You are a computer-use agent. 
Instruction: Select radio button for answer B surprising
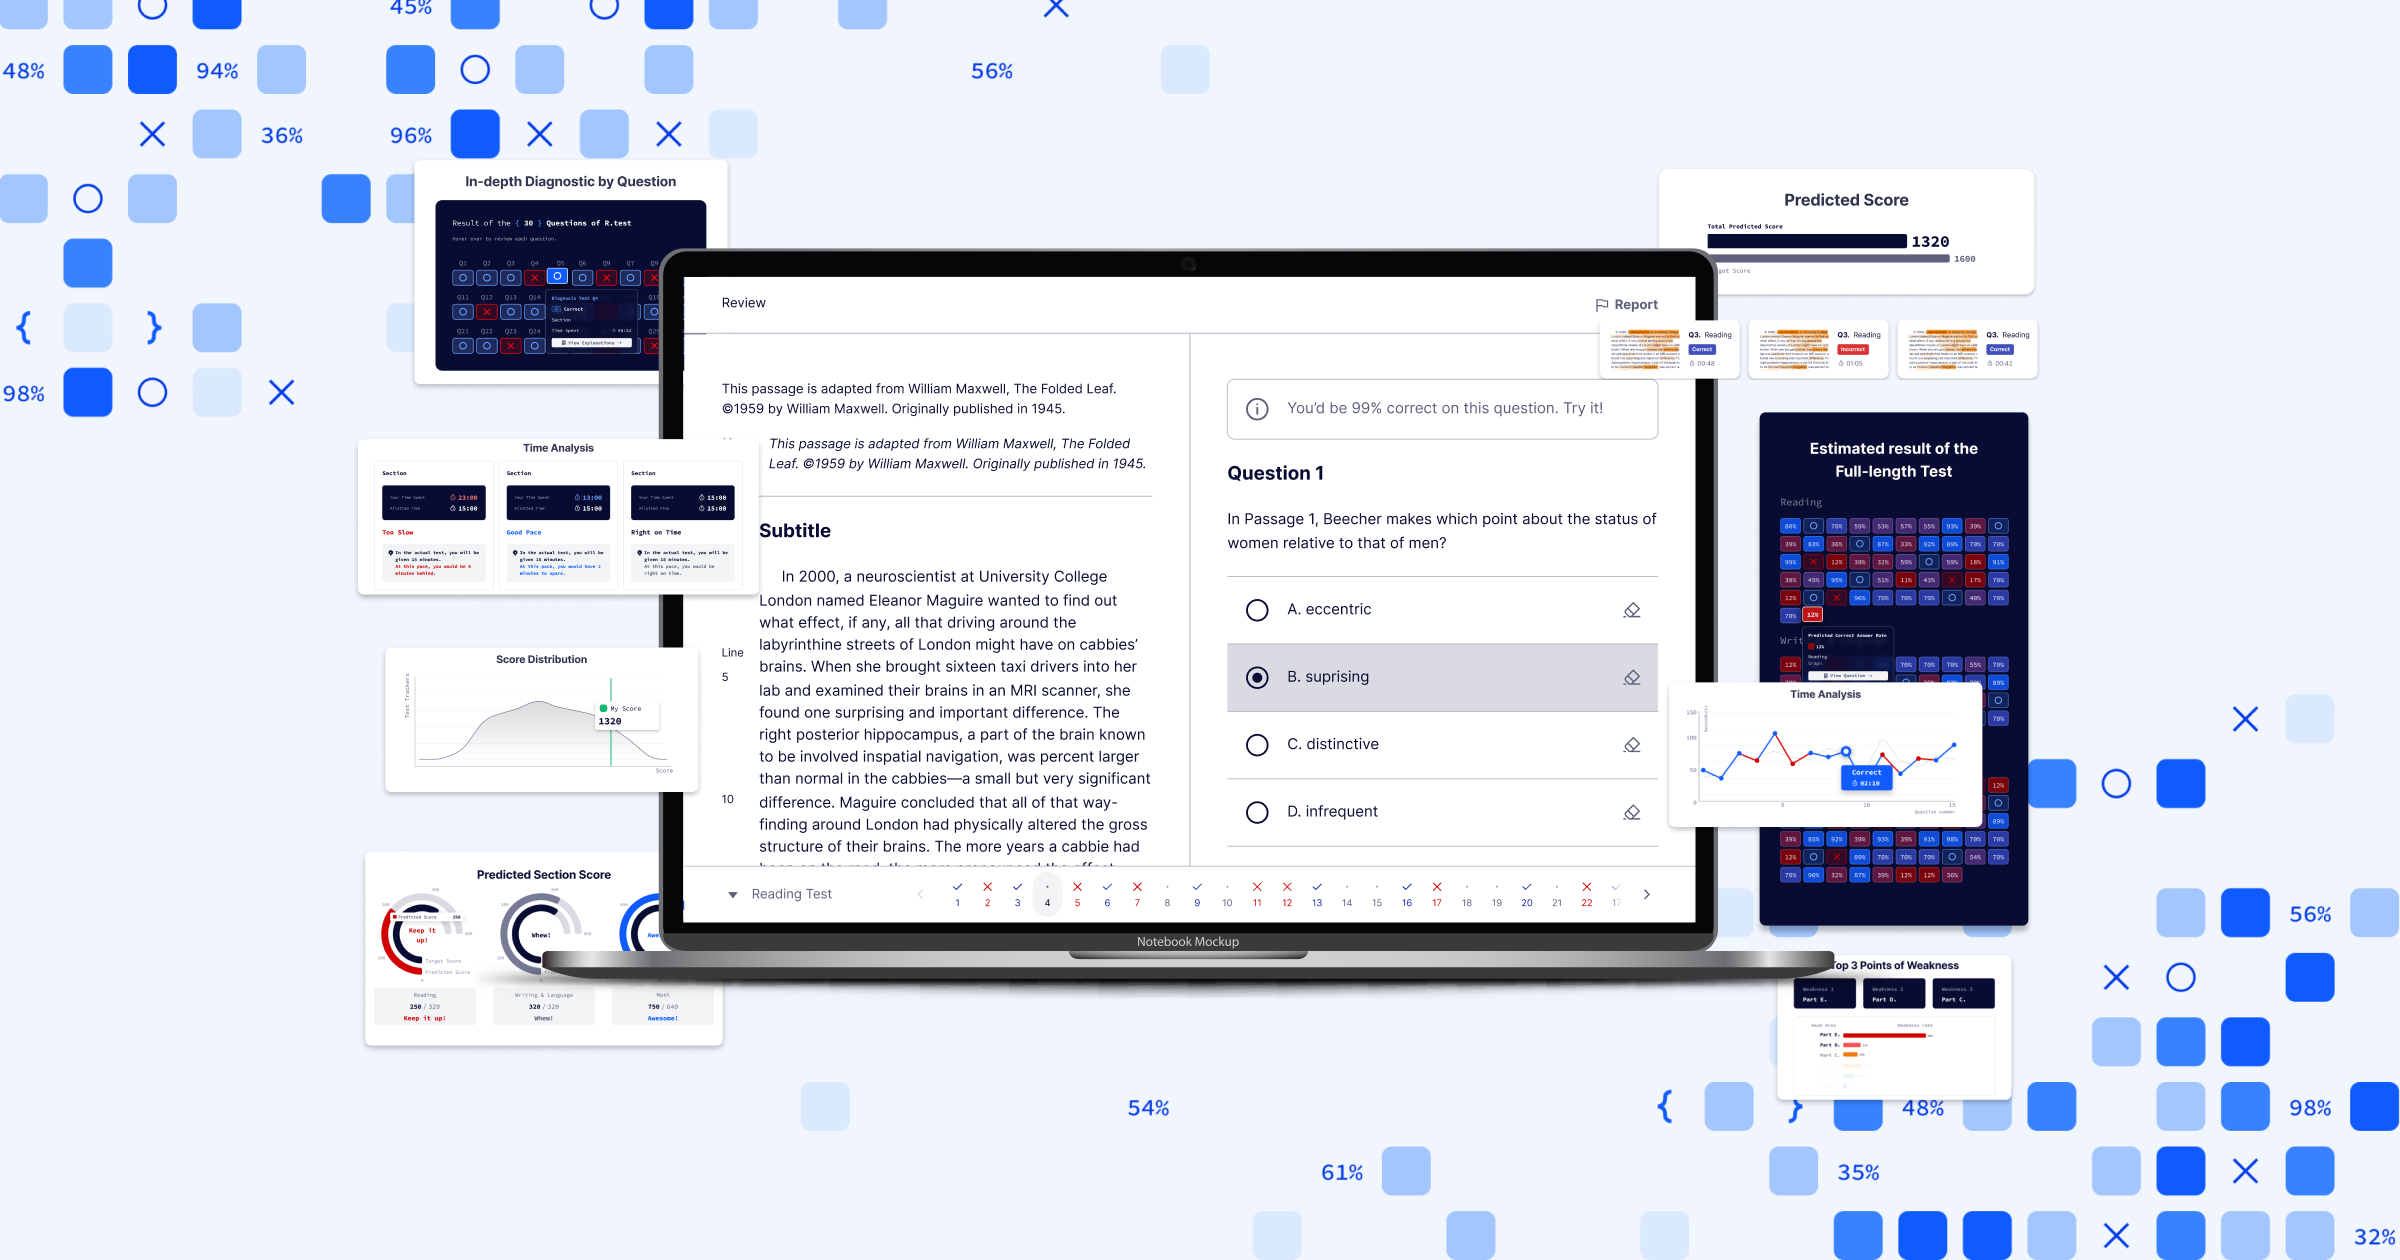point(1256,674)
